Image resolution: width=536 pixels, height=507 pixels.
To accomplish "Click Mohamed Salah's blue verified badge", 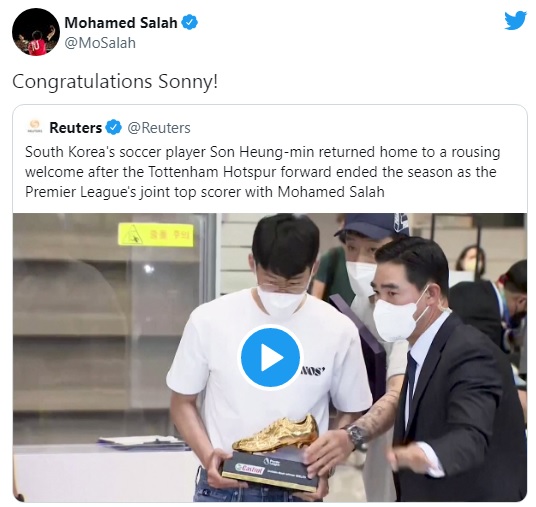I will pos(189,23).
